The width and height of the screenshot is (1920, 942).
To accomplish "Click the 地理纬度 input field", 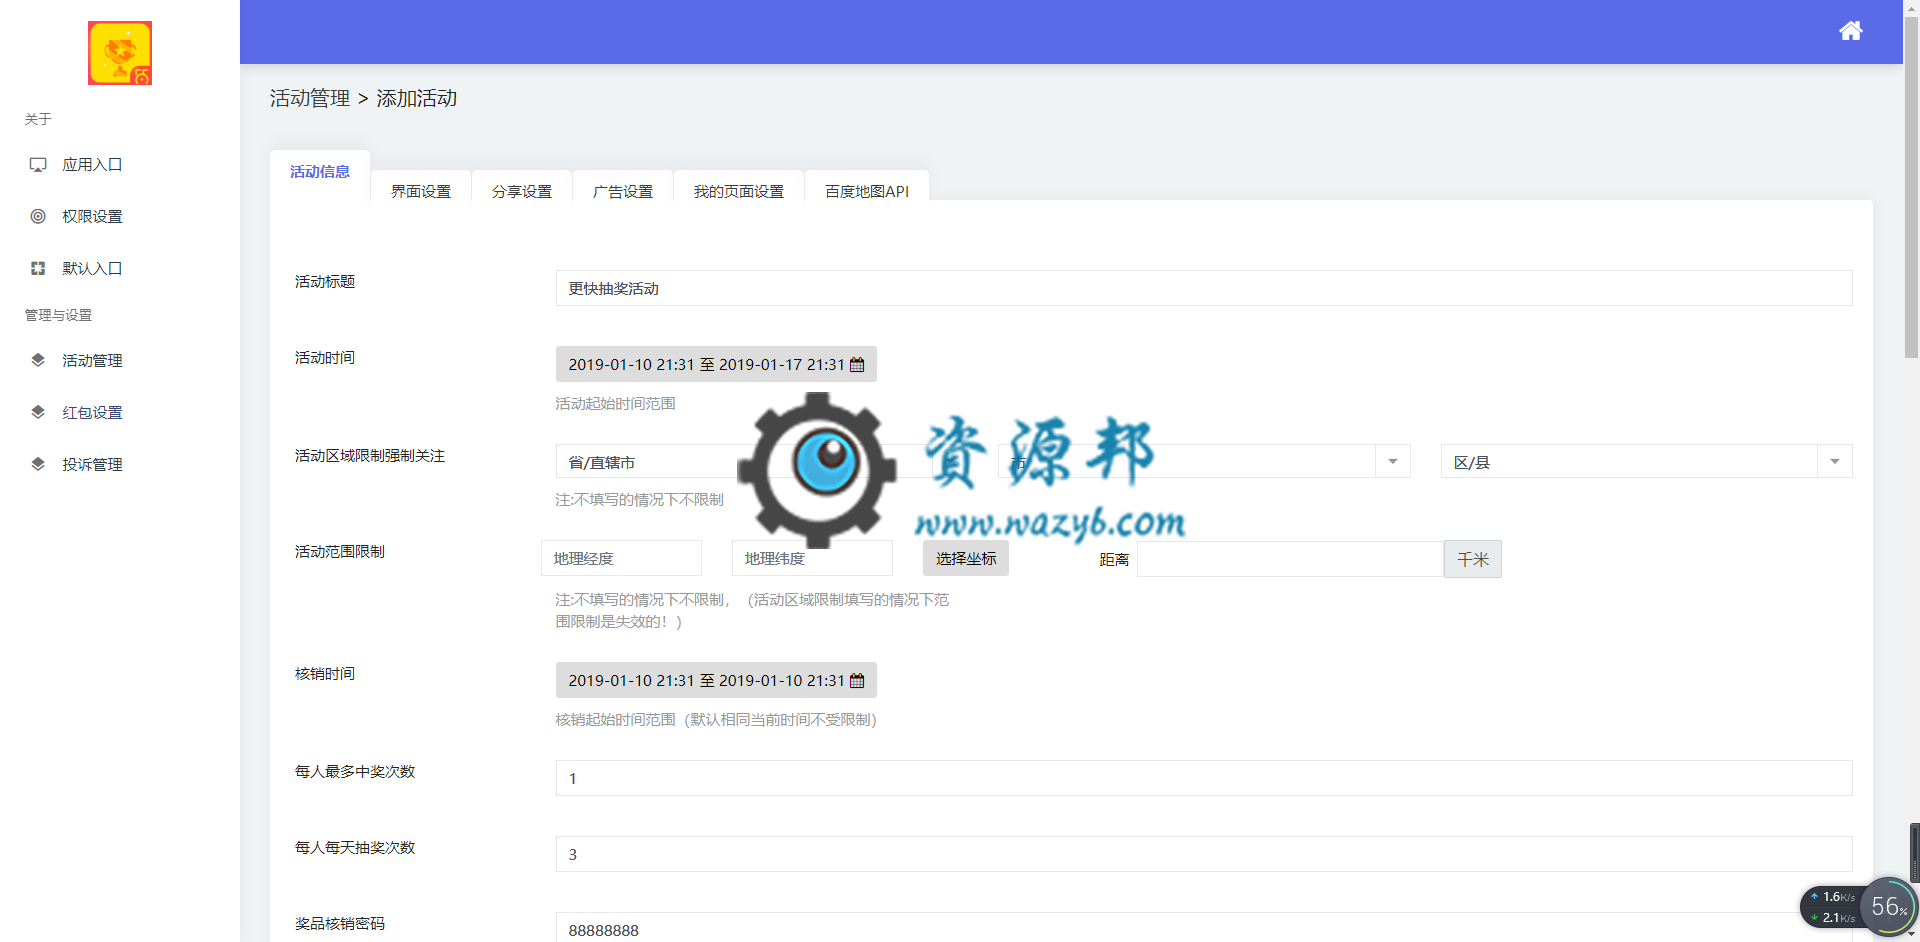I will click(812, 559).
